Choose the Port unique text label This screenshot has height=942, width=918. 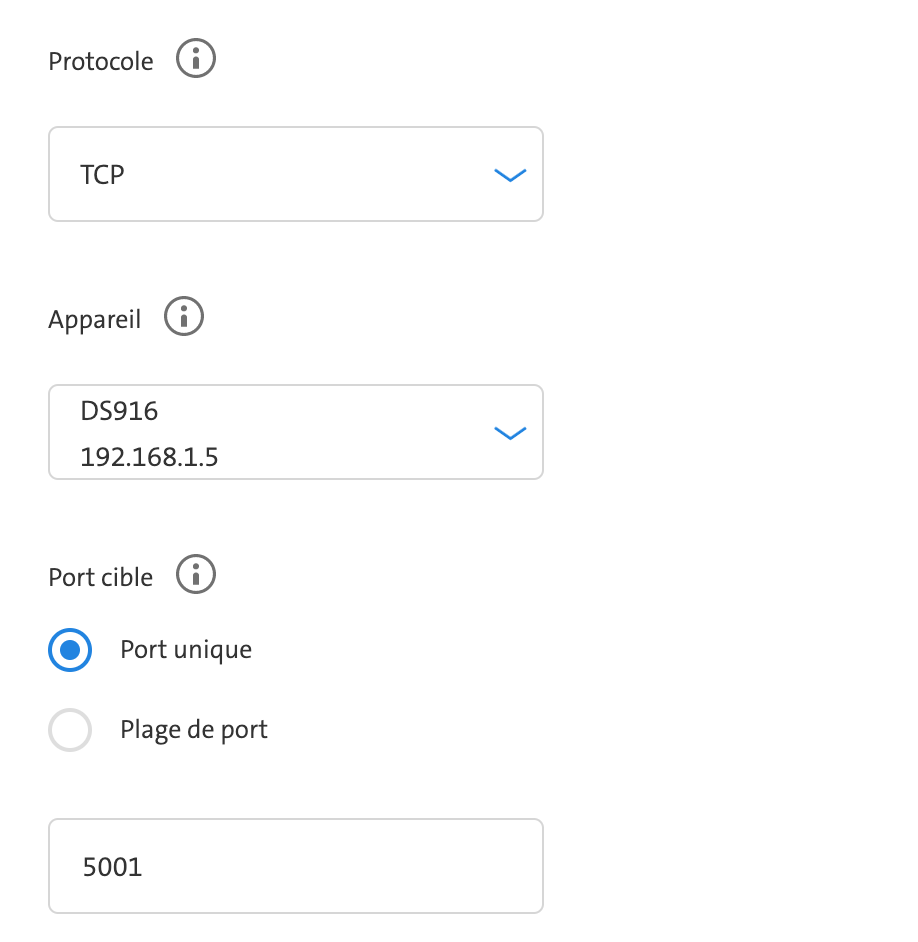[186, 650]
